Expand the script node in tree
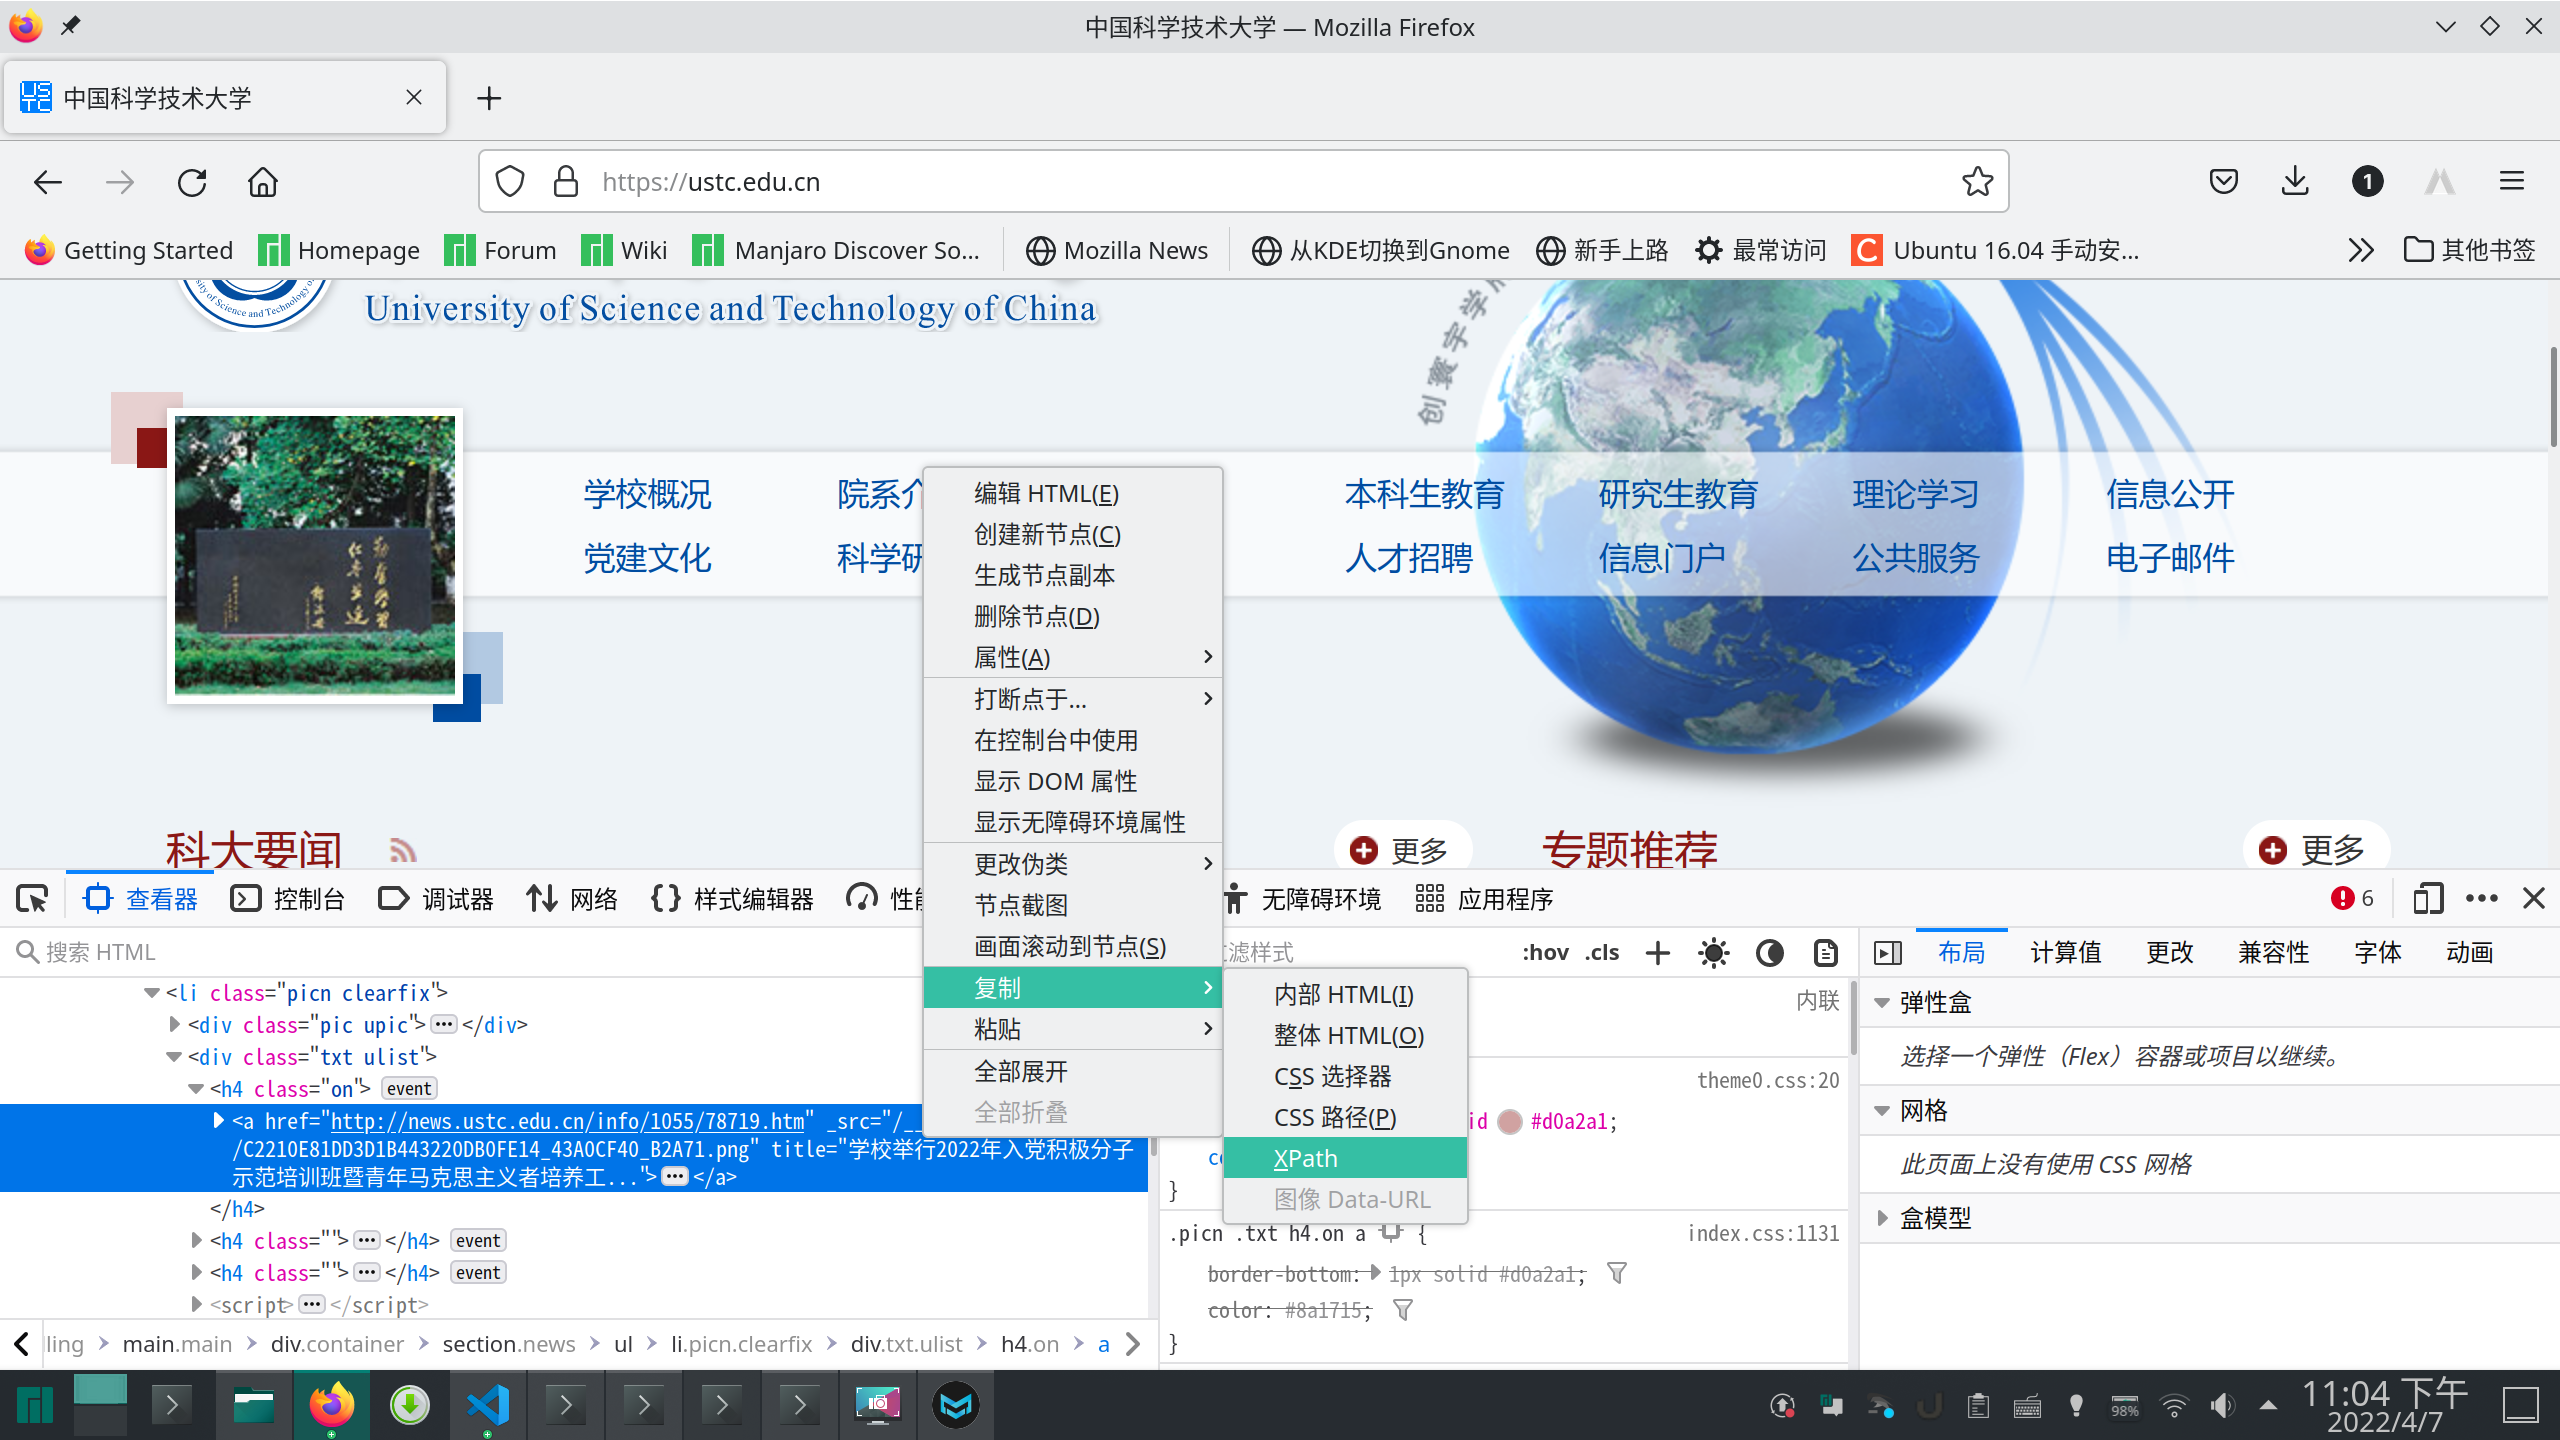This screenshot has height=1440, width=2560. [196, 1304]
